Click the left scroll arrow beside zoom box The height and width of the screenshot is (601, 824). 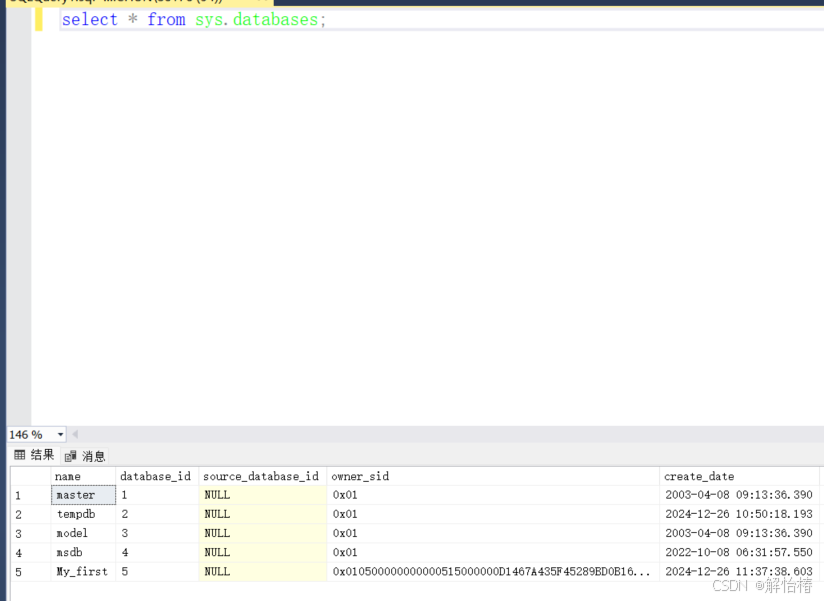point(75,434)
